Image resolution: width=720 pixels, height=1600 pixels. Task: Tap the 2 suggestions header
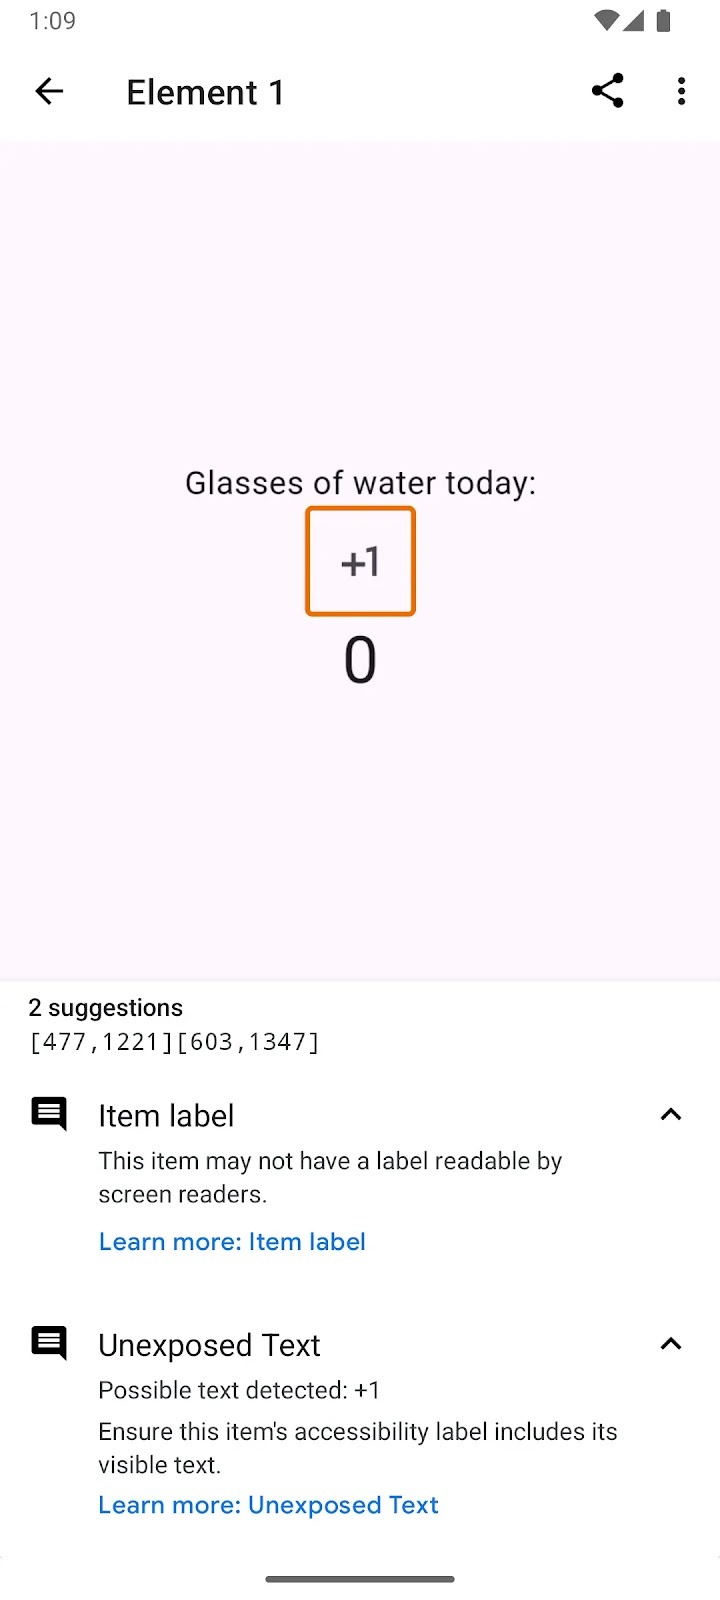tap(106, 1007)
